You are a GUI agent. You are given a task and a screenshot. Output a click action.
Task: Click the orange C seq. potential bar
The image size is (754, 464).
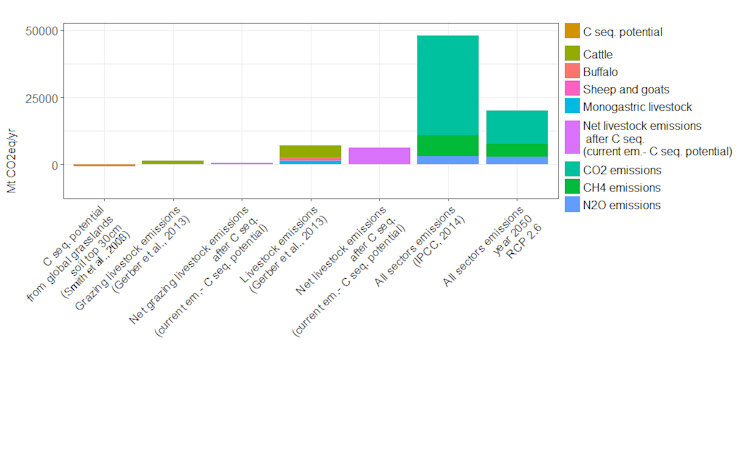pos(104,165)
